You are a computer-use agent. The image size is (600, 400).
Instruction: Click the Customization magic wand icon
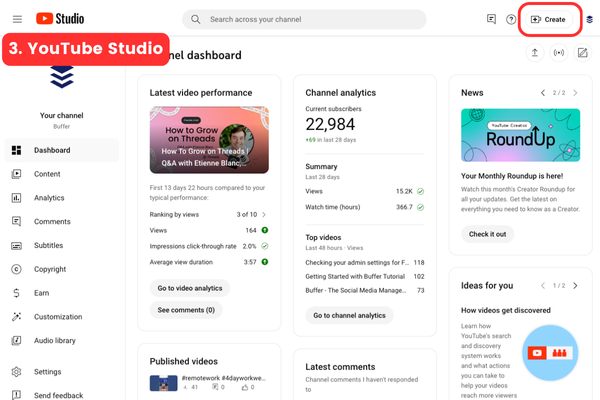pos(16,317)
